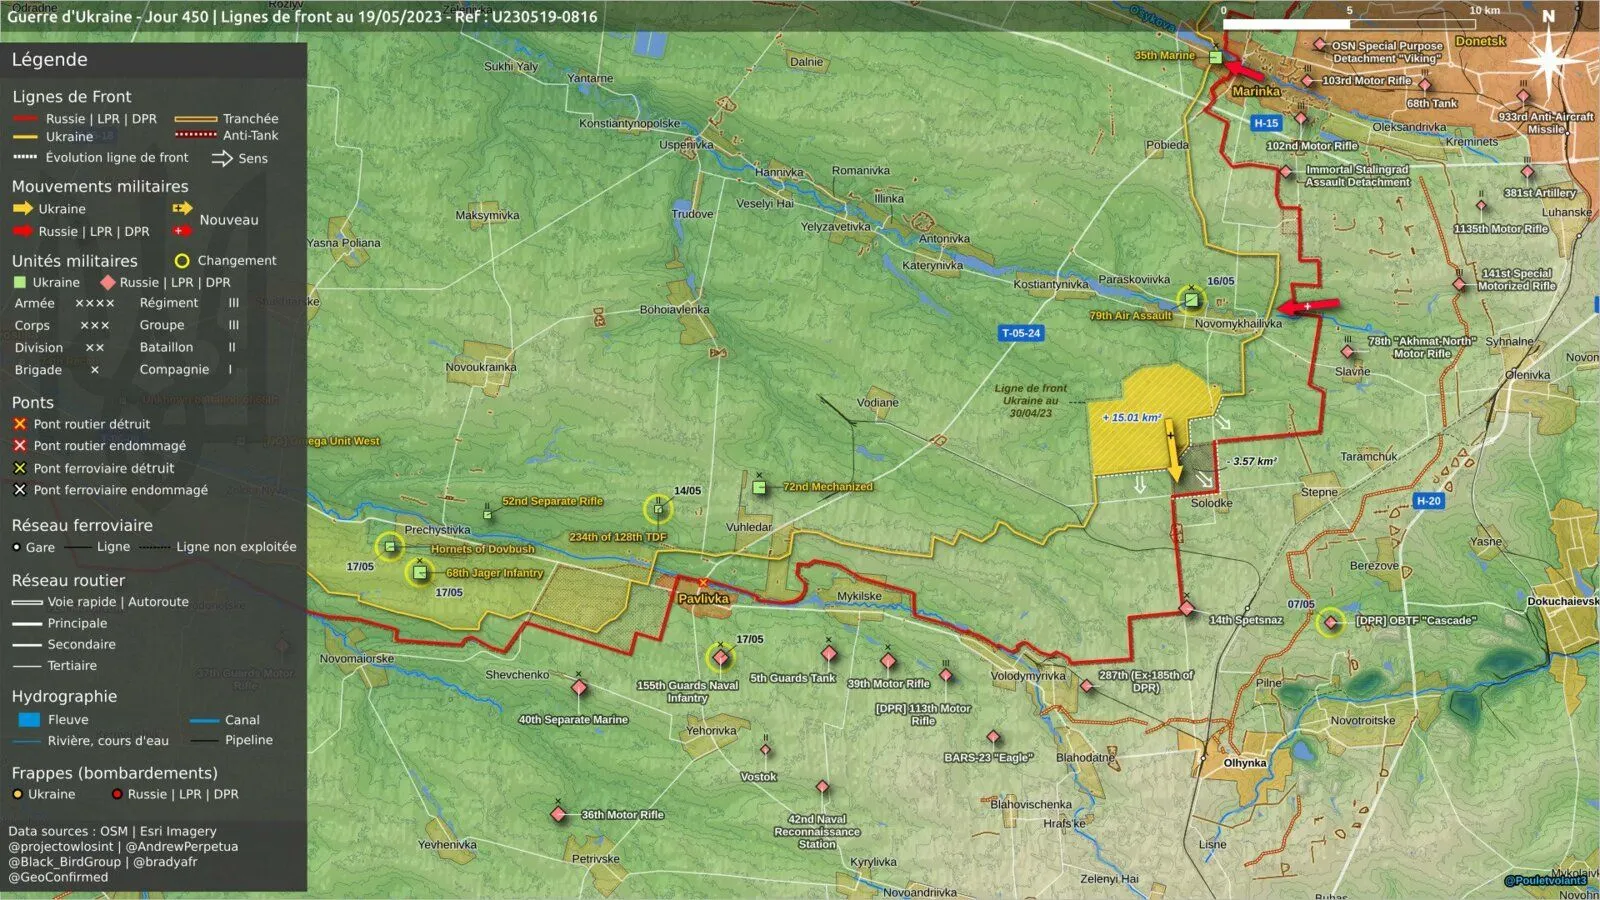Select the destroyed bridge marker above Pavlivka
The height and width of the screenshot is (900, 1600).
point(703,582)
